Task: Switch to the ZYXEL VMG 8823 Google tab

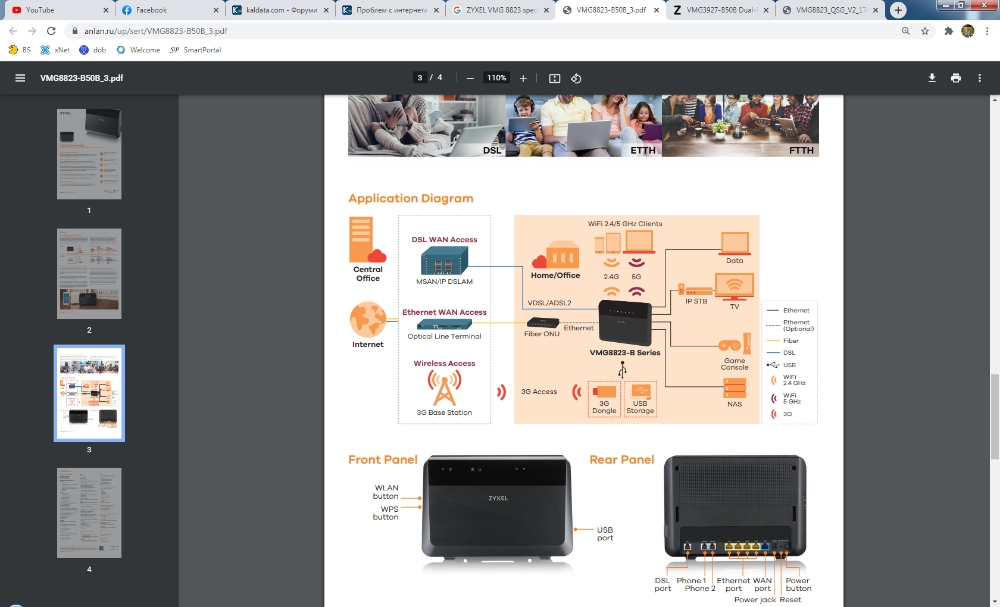Action: tap(501, 10)
